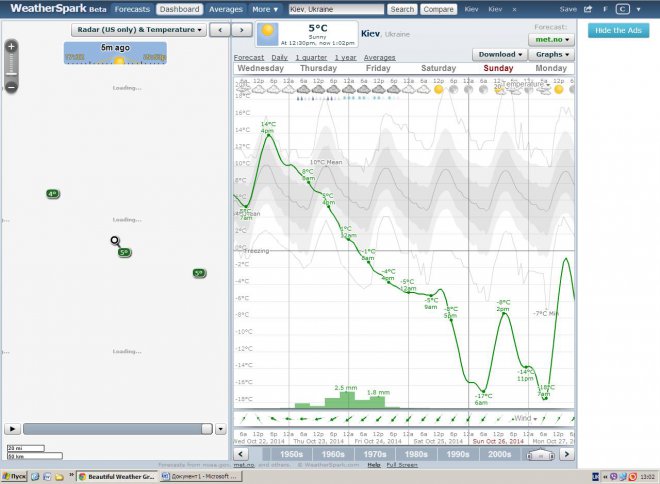This screenshot has height=484, width=660.
Task: Zoom in on the radar map
Action: [11, 46]
